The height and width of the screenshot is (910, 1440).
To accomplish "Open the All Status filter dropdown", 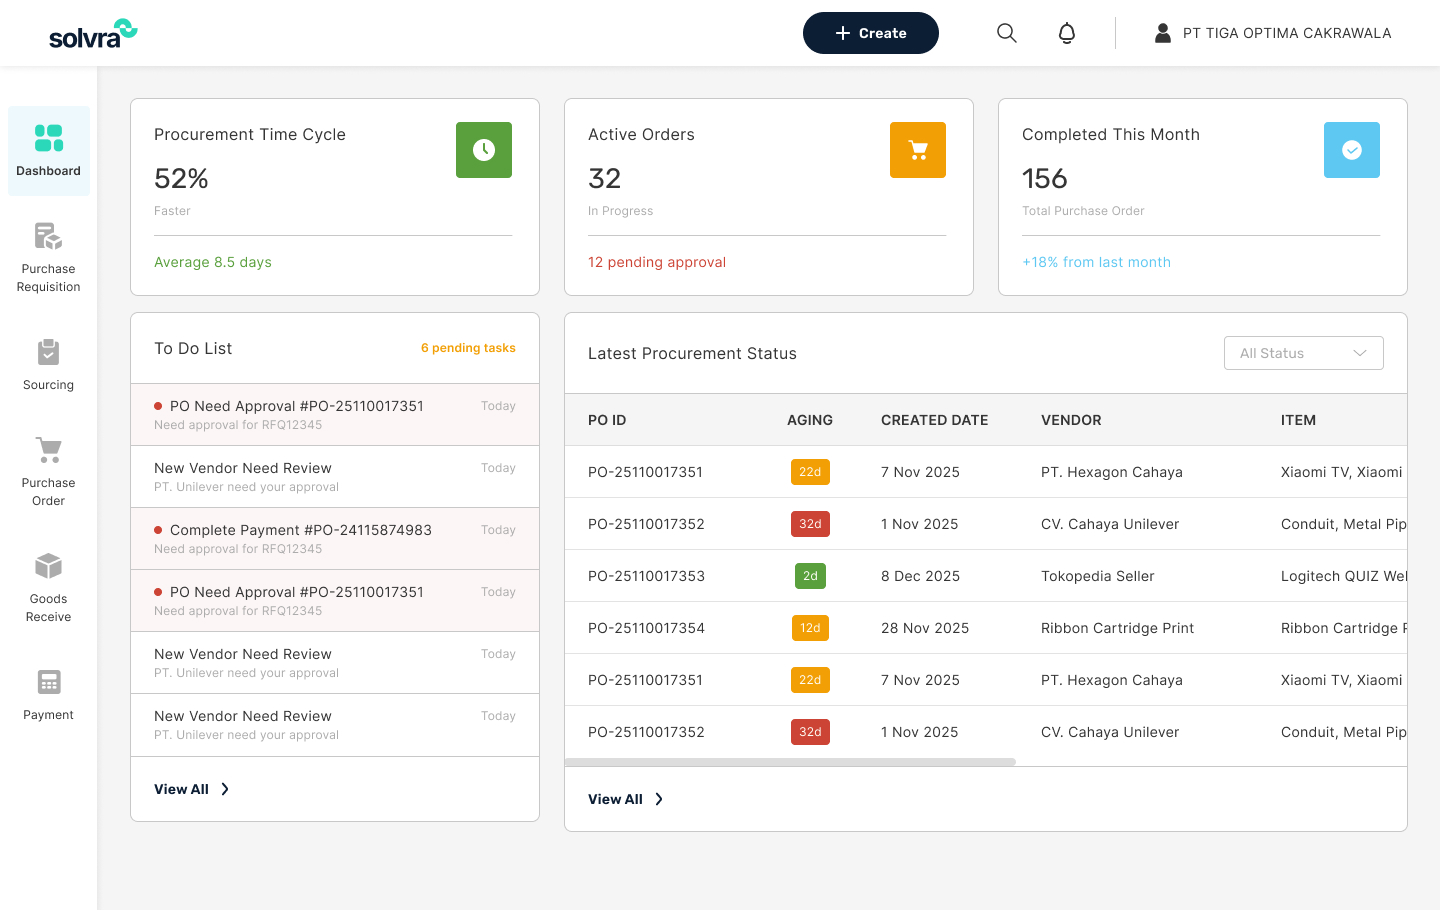I will pyautogui.click(x=1303, y=352).
